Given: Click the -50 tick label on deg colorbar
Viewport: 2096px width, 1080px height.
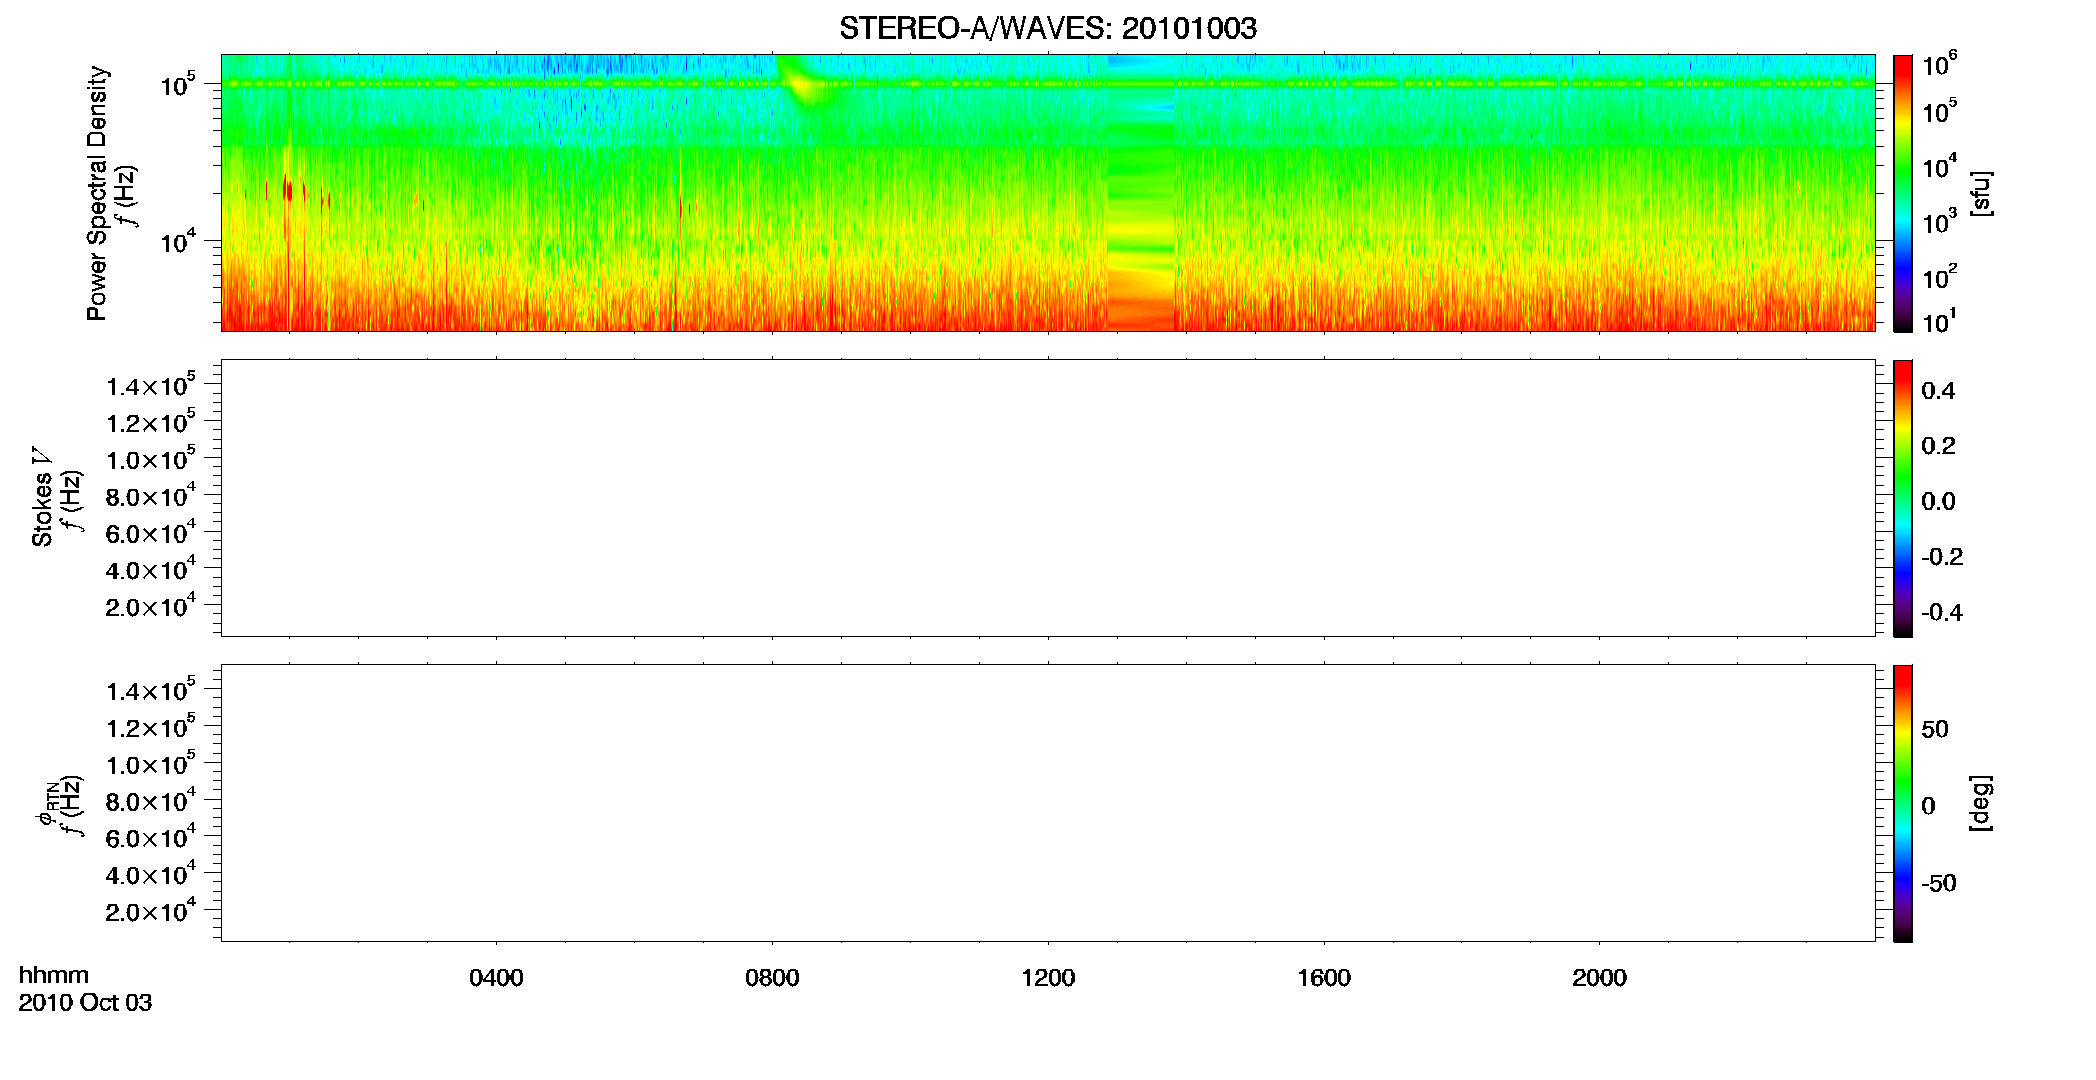Looking at the screenshot, I should 1939,883.
